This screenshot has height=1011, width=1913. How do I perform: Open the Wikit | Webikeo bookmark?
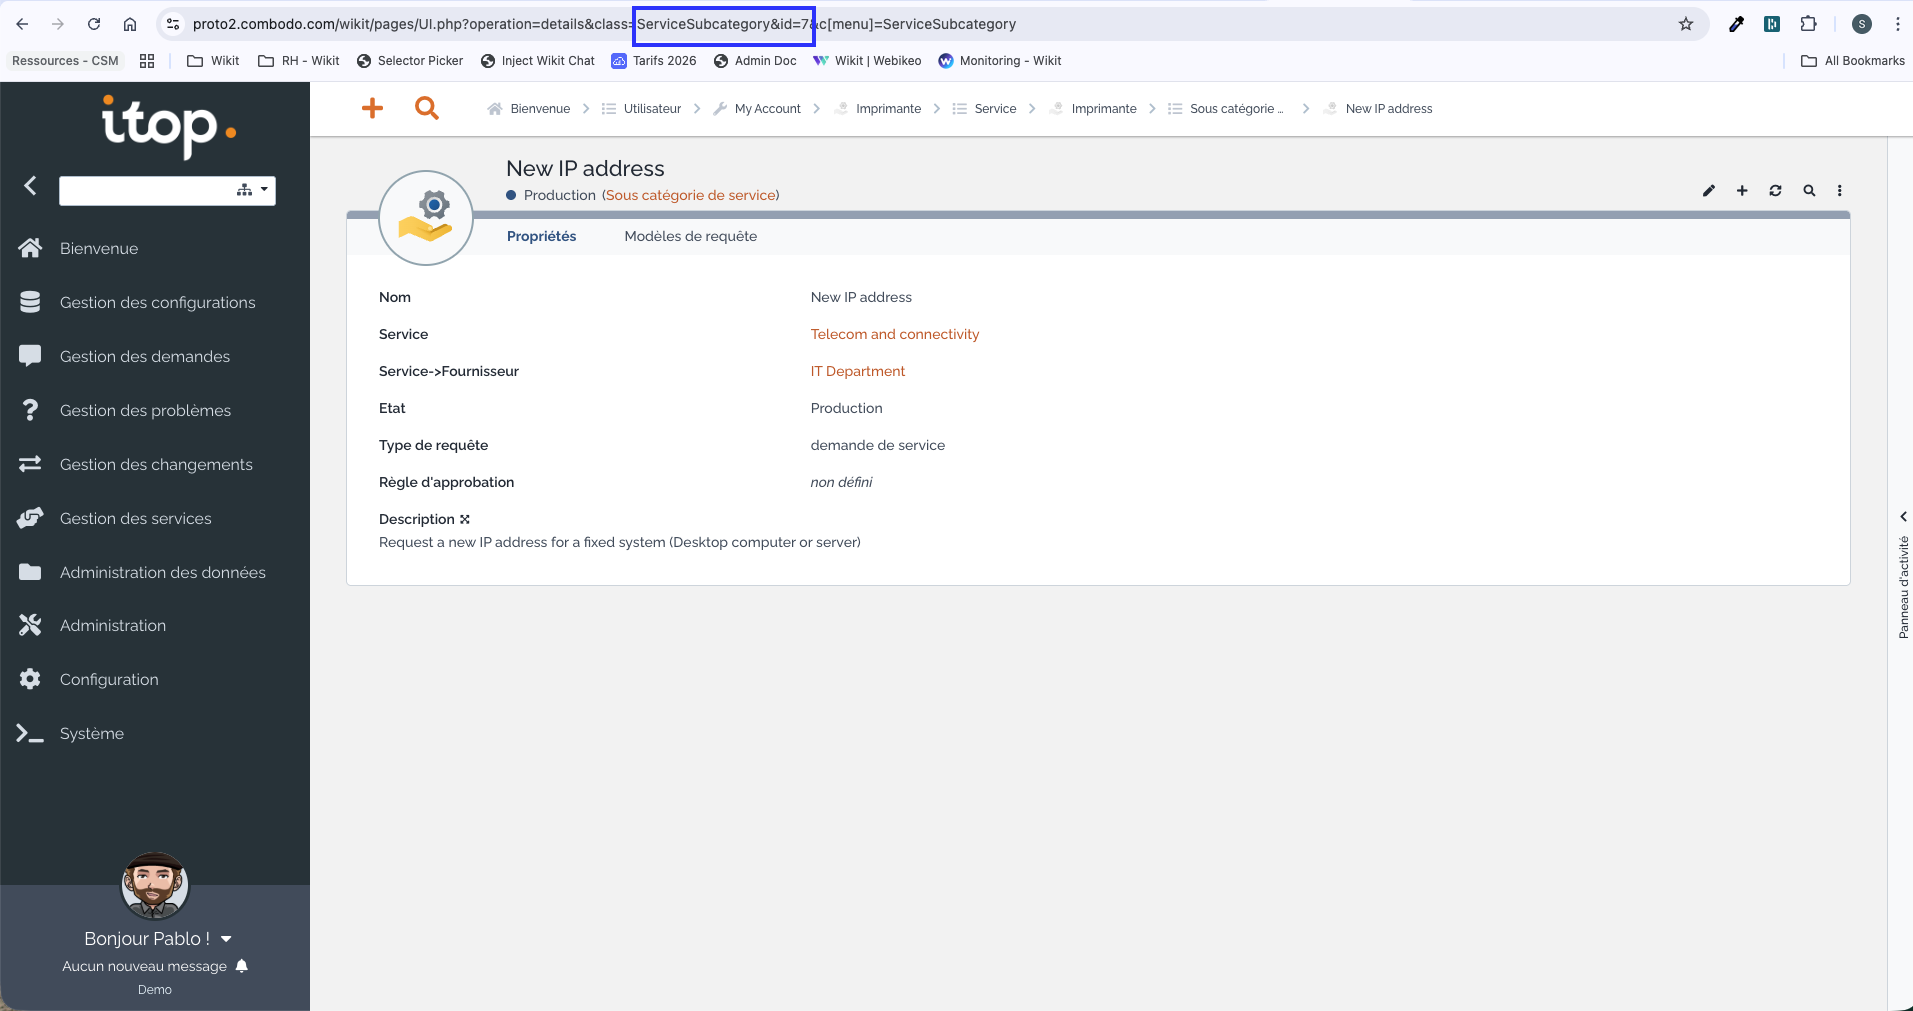click(867, 61)
